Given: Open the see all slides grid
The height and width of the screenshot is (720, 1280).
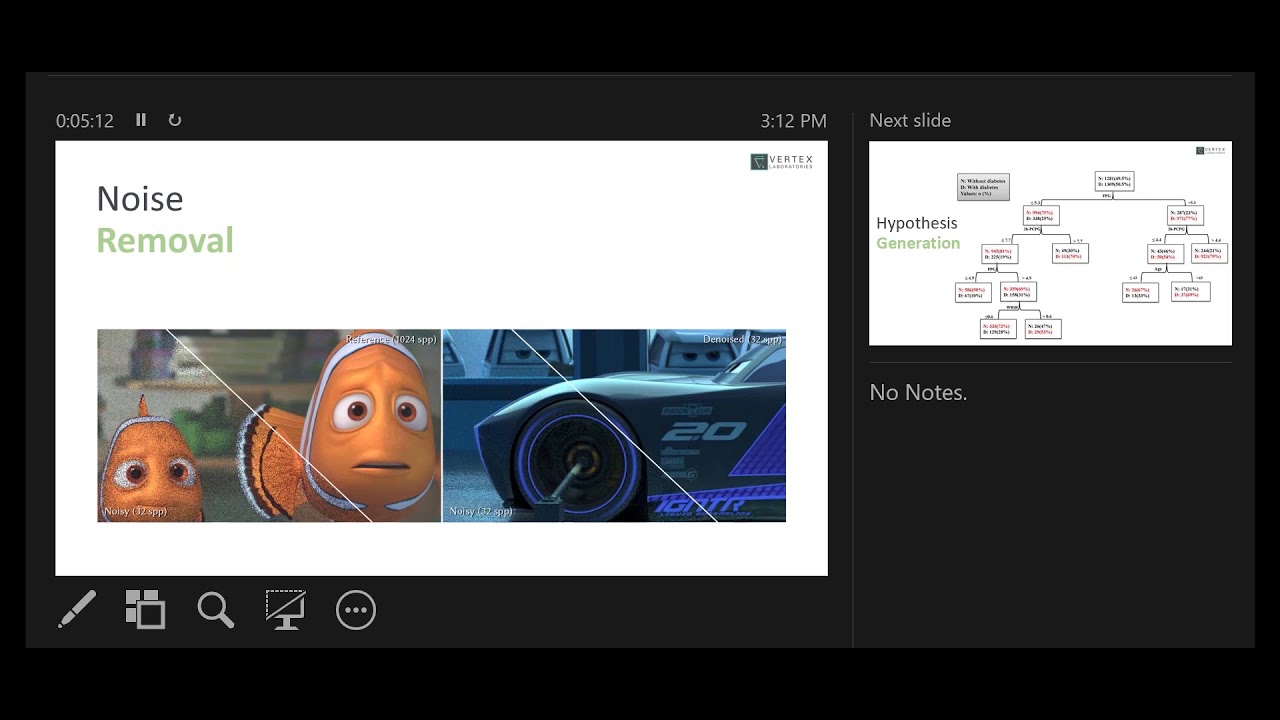Looking at the screenshot, I should [x=145, y=610].
